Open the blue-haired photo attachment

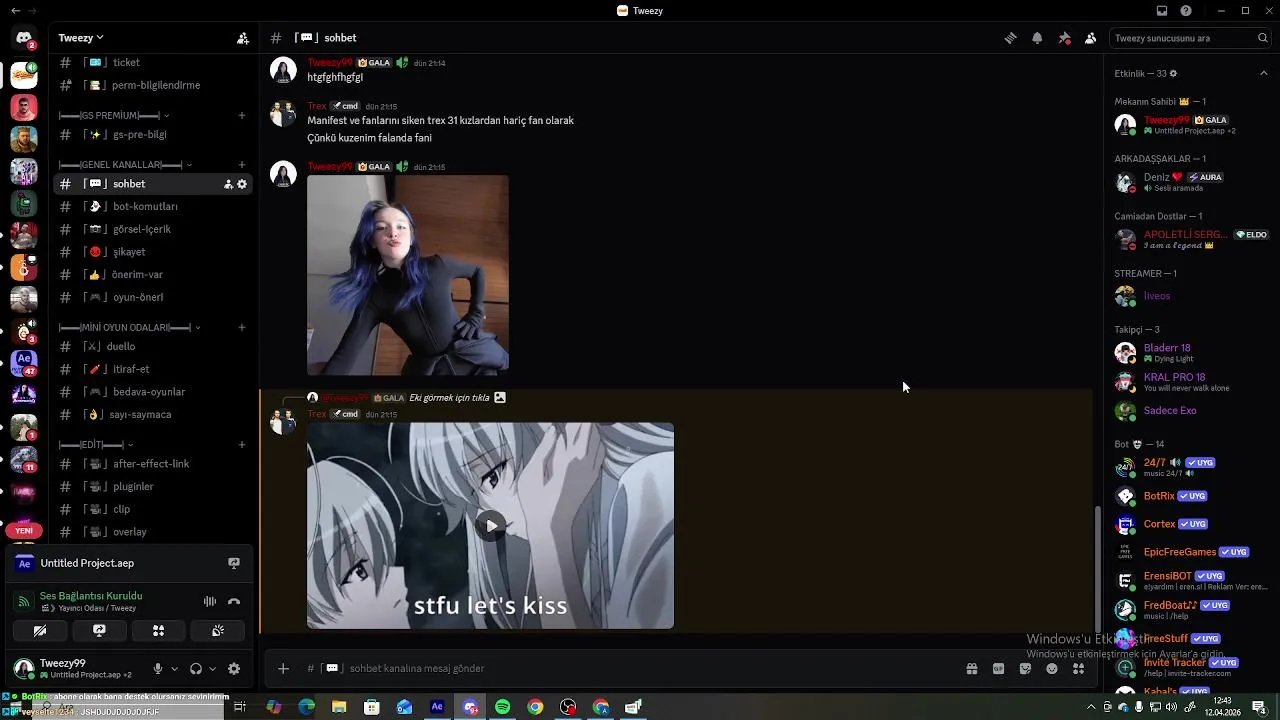pyautogui.click(x=408, y=275)
